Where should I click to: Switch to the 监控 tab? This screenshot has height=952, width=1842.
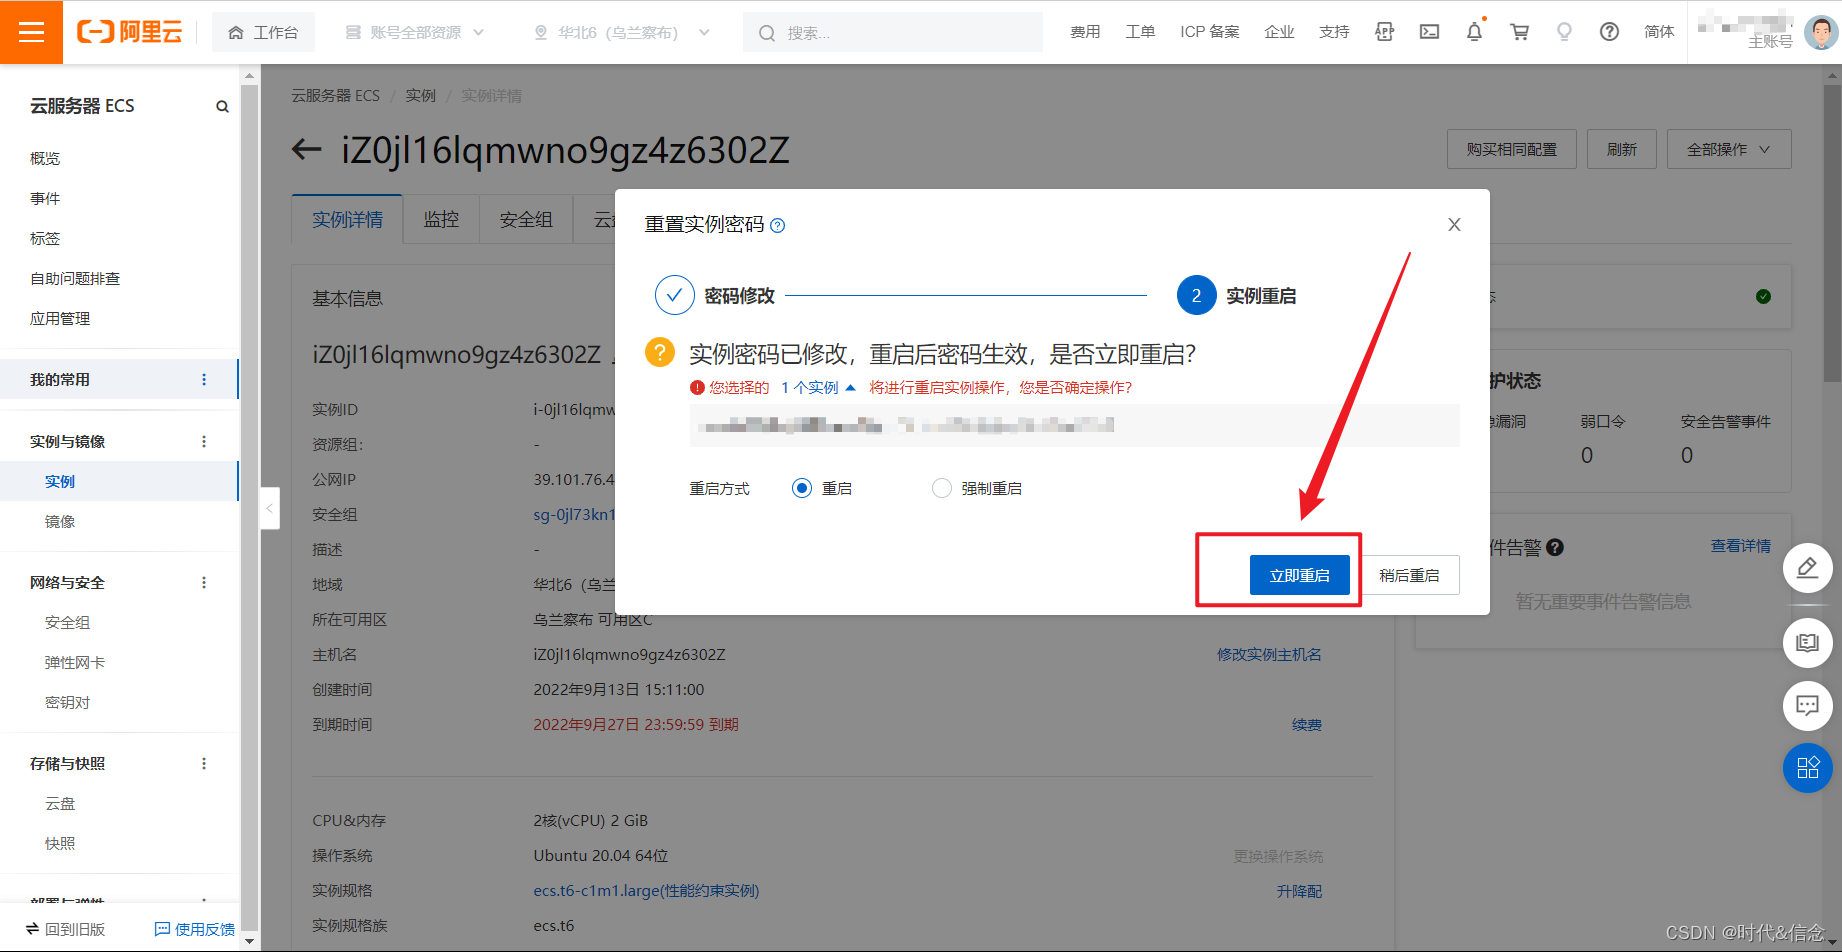point(441,220)
